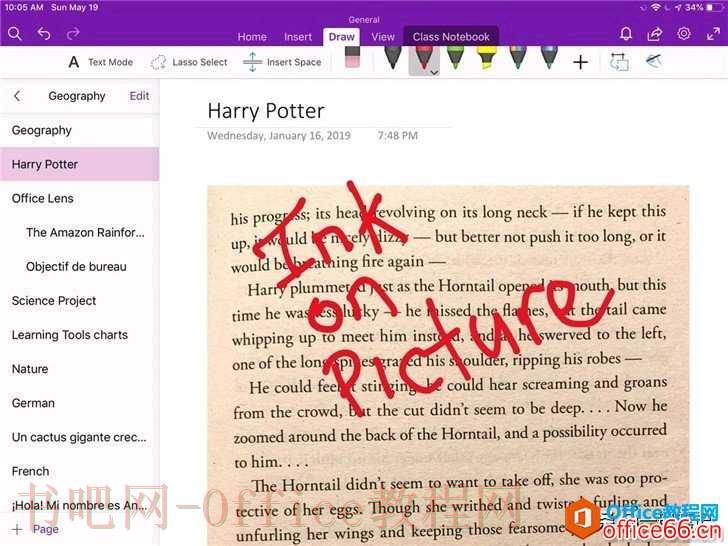
Task: Open the settings gear
Action: click(684, 33)
